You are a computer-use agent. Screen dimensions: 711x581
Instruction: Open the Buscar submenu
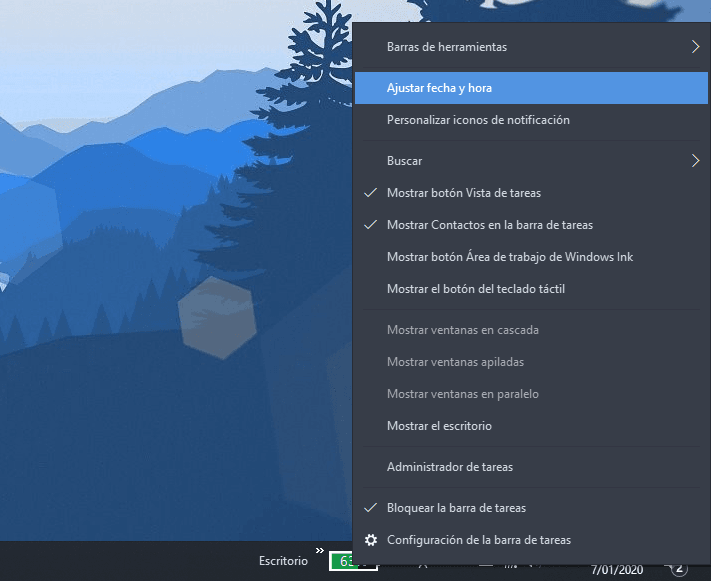pyautogui.click(x=531, y=161)
